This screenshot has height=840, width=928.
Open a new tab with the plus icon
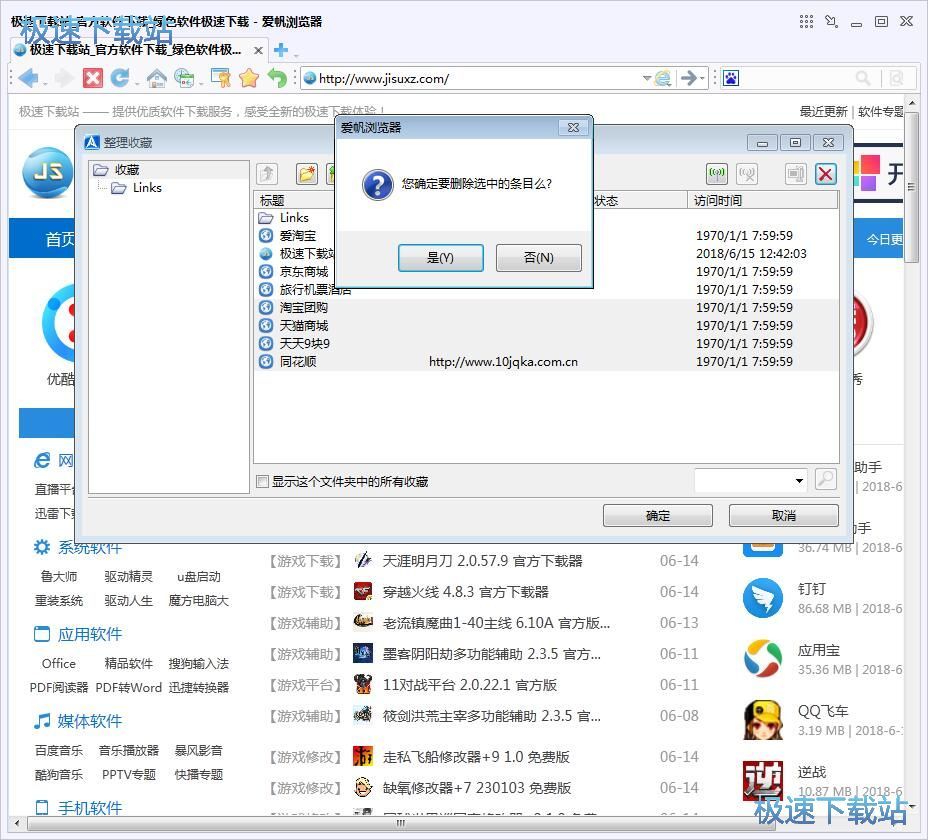point(281,50)
